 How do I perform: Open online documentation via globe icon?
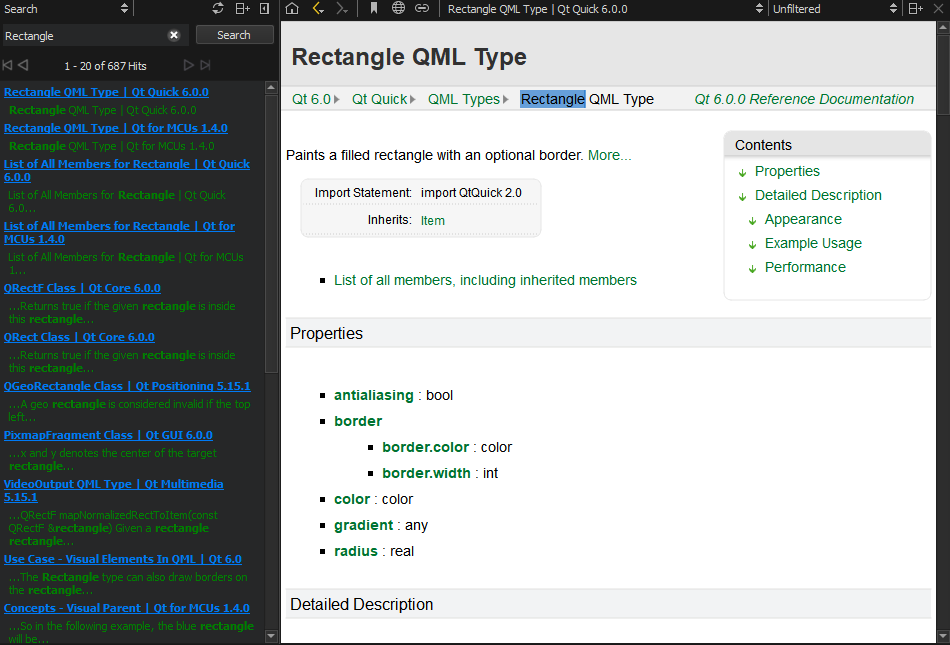click(398, 9)
